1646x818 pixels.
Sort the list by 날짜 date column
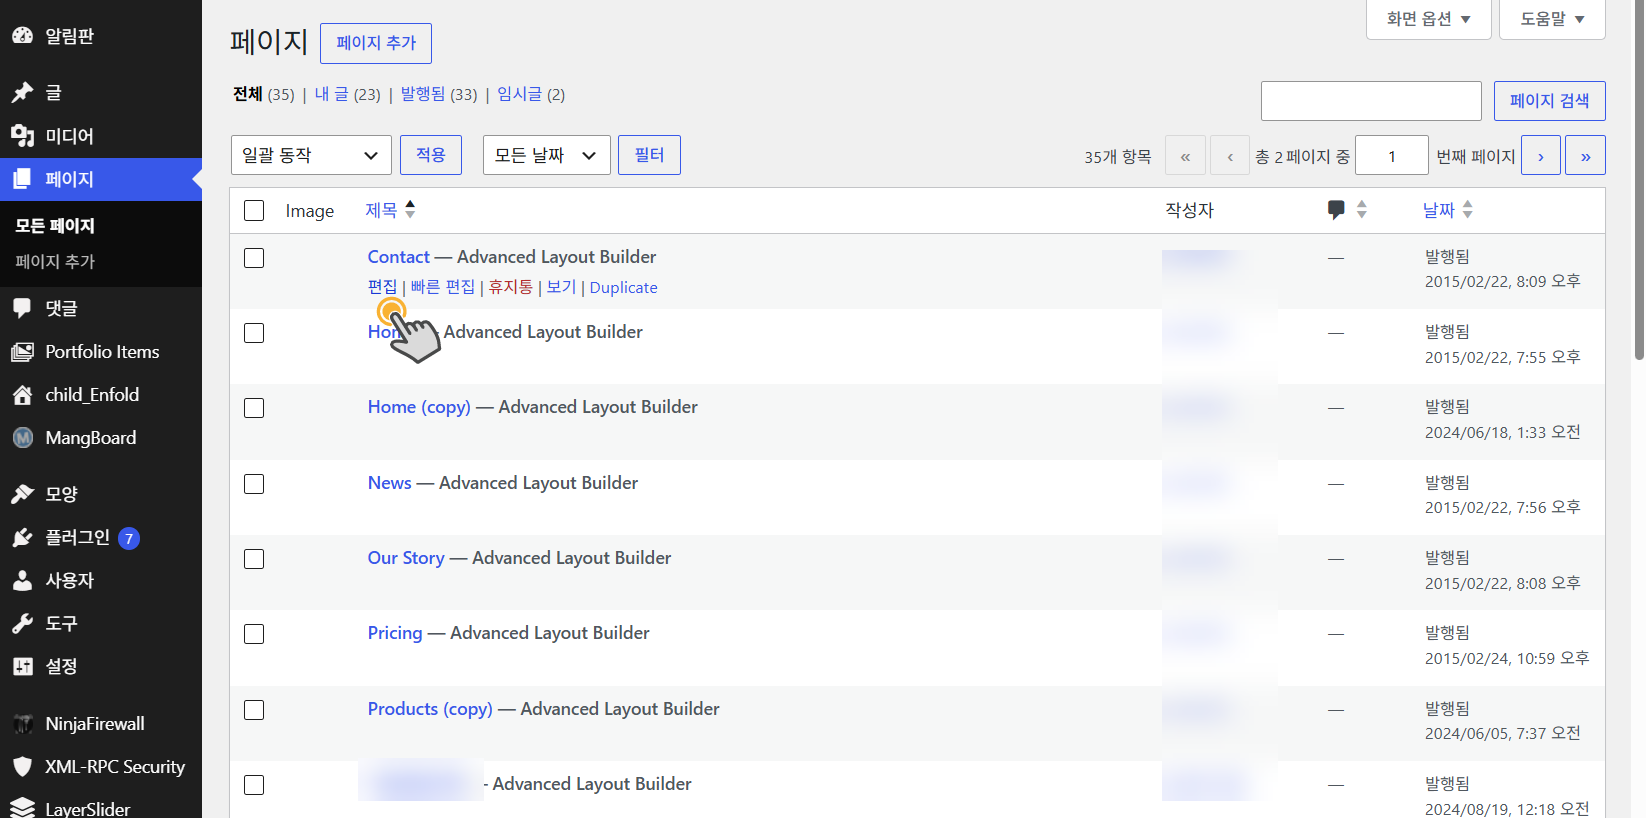point(1448,210)
